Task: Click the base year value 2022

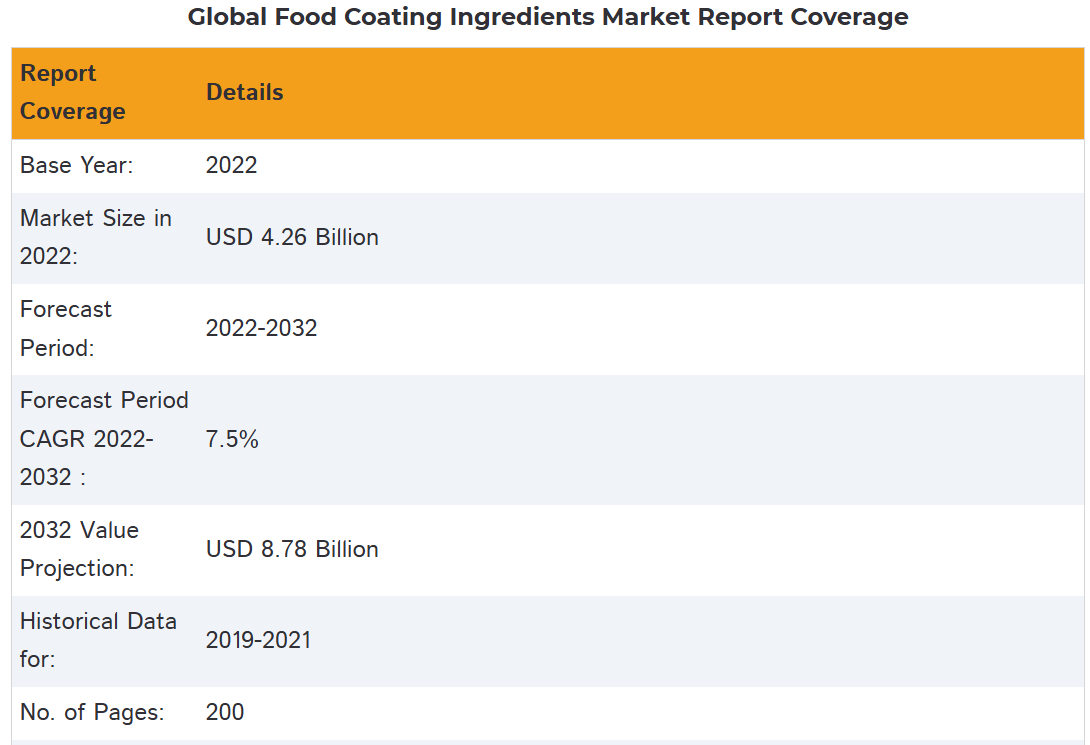Action: (x=231, y=165)
